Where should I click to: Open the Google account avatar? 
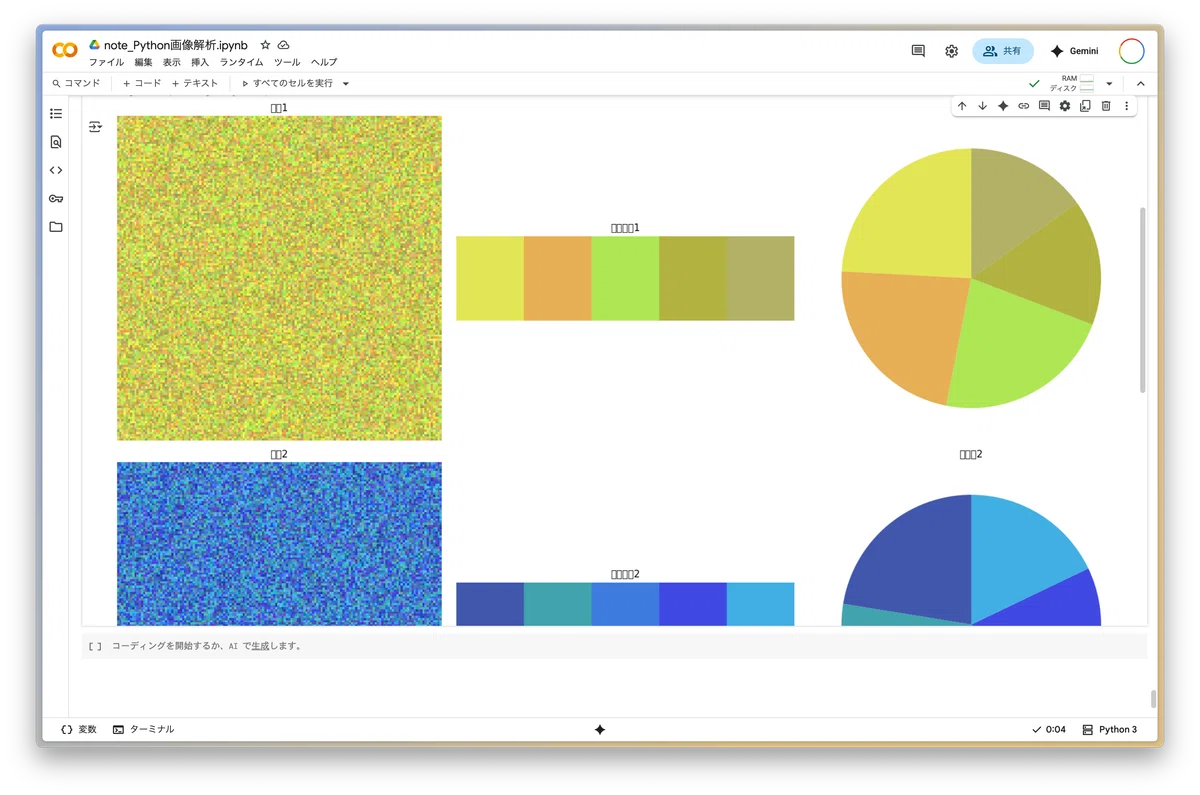(x=1132, y=51)
